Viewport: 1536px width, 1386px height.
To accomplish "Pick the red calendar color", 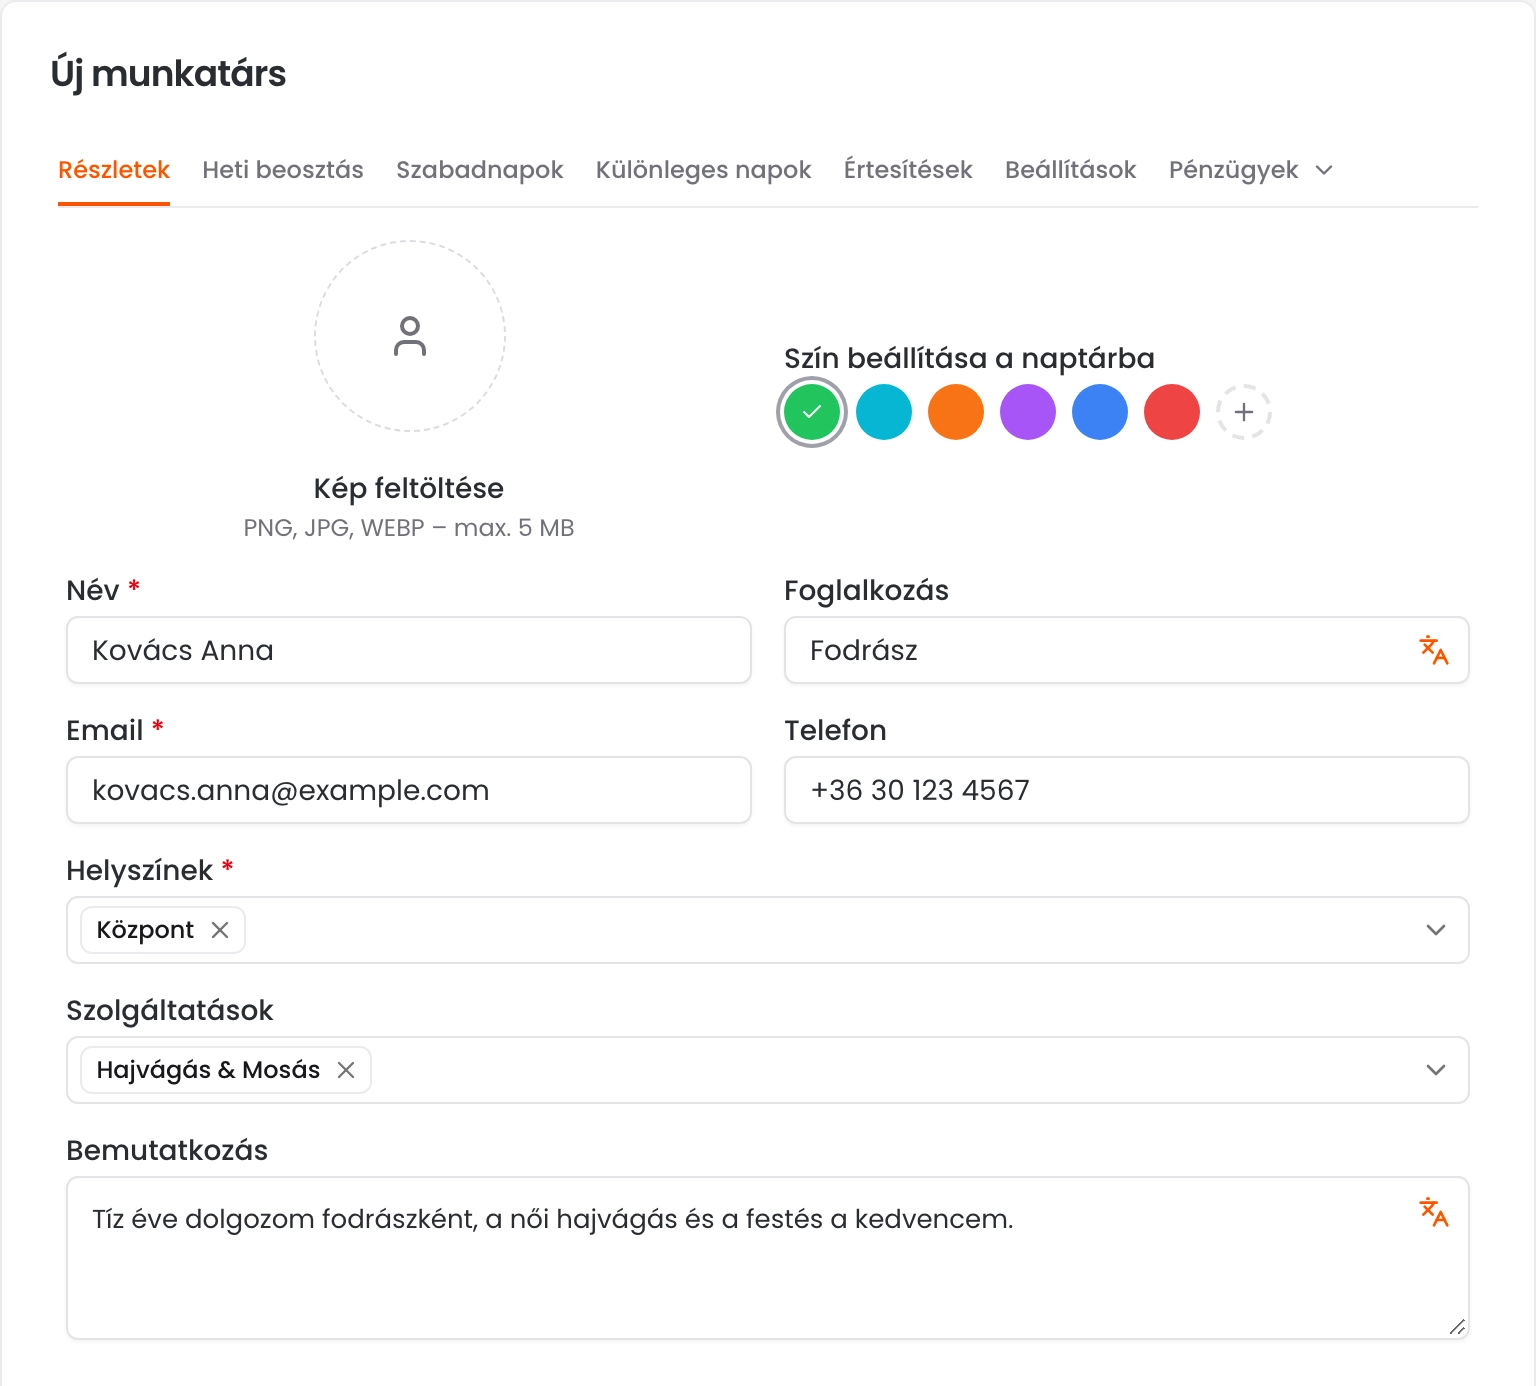I will point(1172,412).
